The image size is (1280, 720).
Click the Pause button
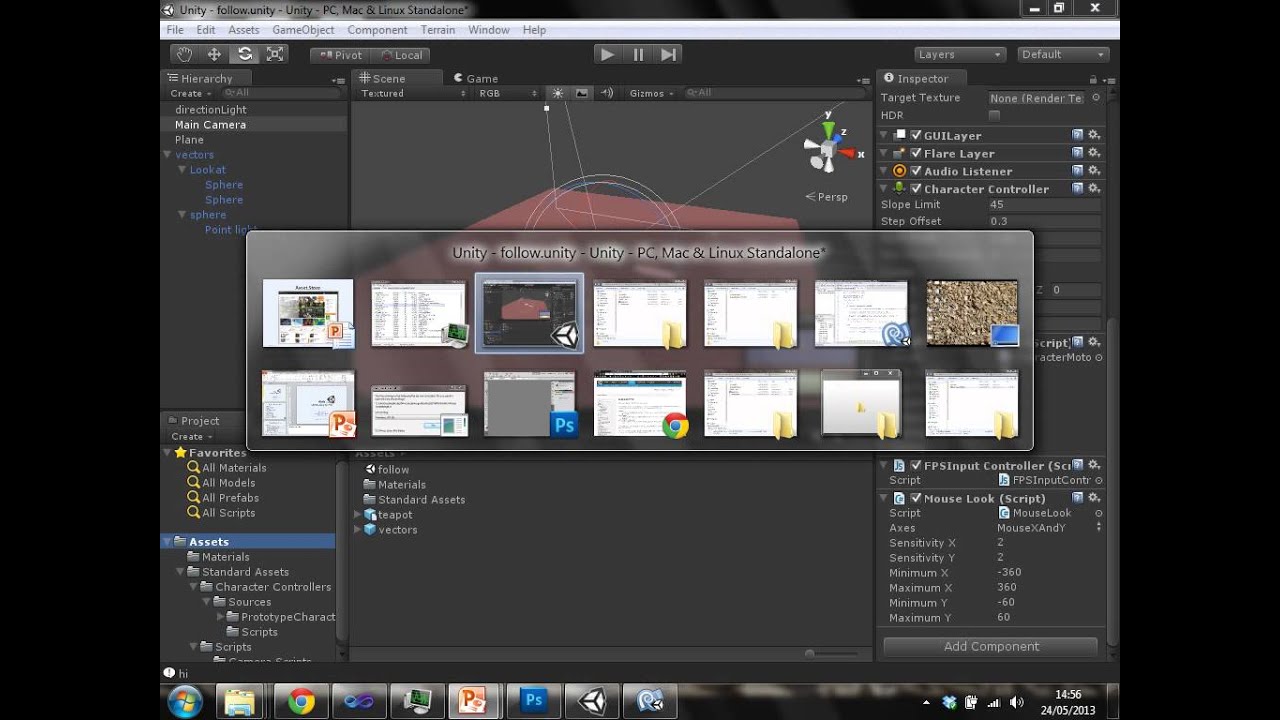coord(638,54)
